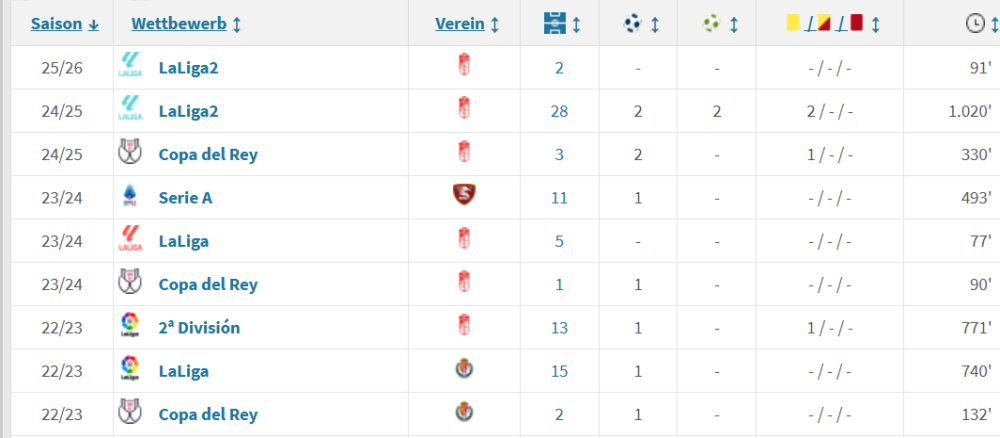Click Valladolid crest in the 22/23 LaLiga row

click(462, 370)
